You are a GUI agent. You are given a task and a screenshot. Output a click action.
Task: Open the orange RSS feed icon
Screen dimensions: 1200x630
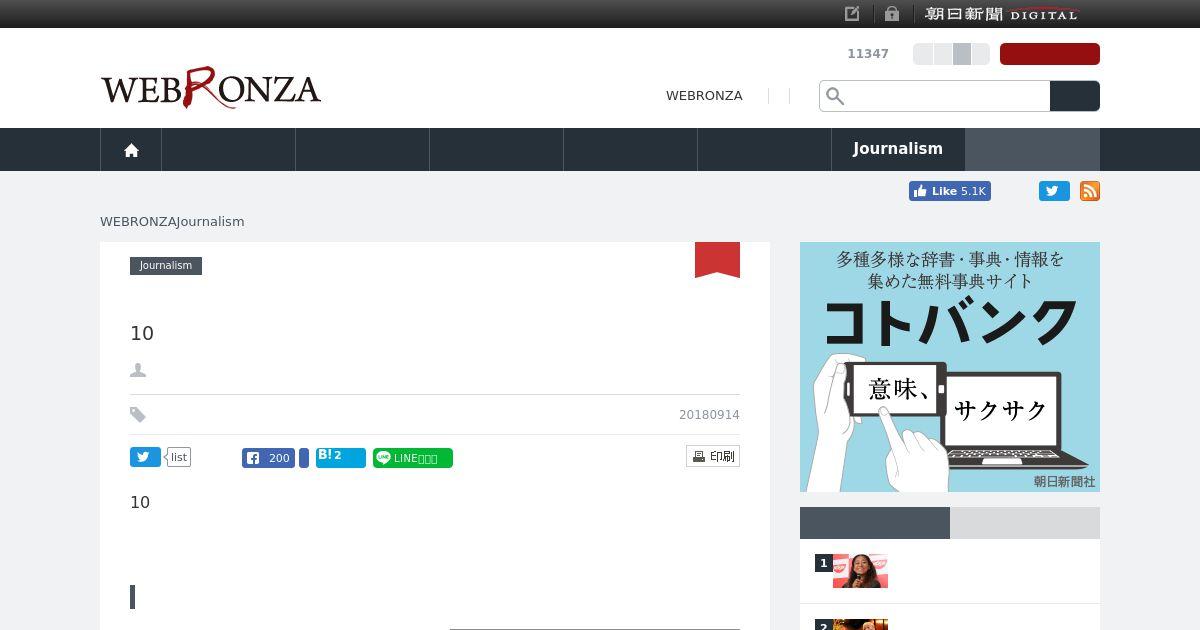click(1090, 191)
